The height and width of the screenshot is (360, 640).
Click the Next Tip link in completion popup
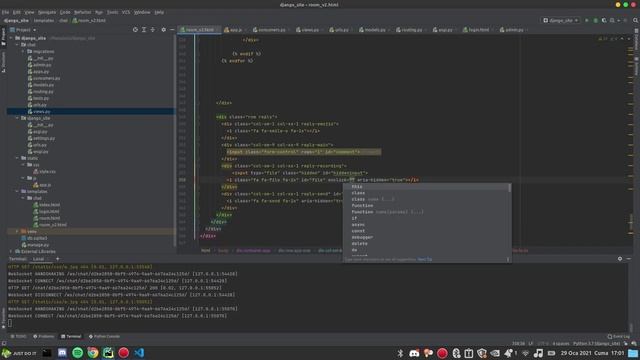(424, 259)
